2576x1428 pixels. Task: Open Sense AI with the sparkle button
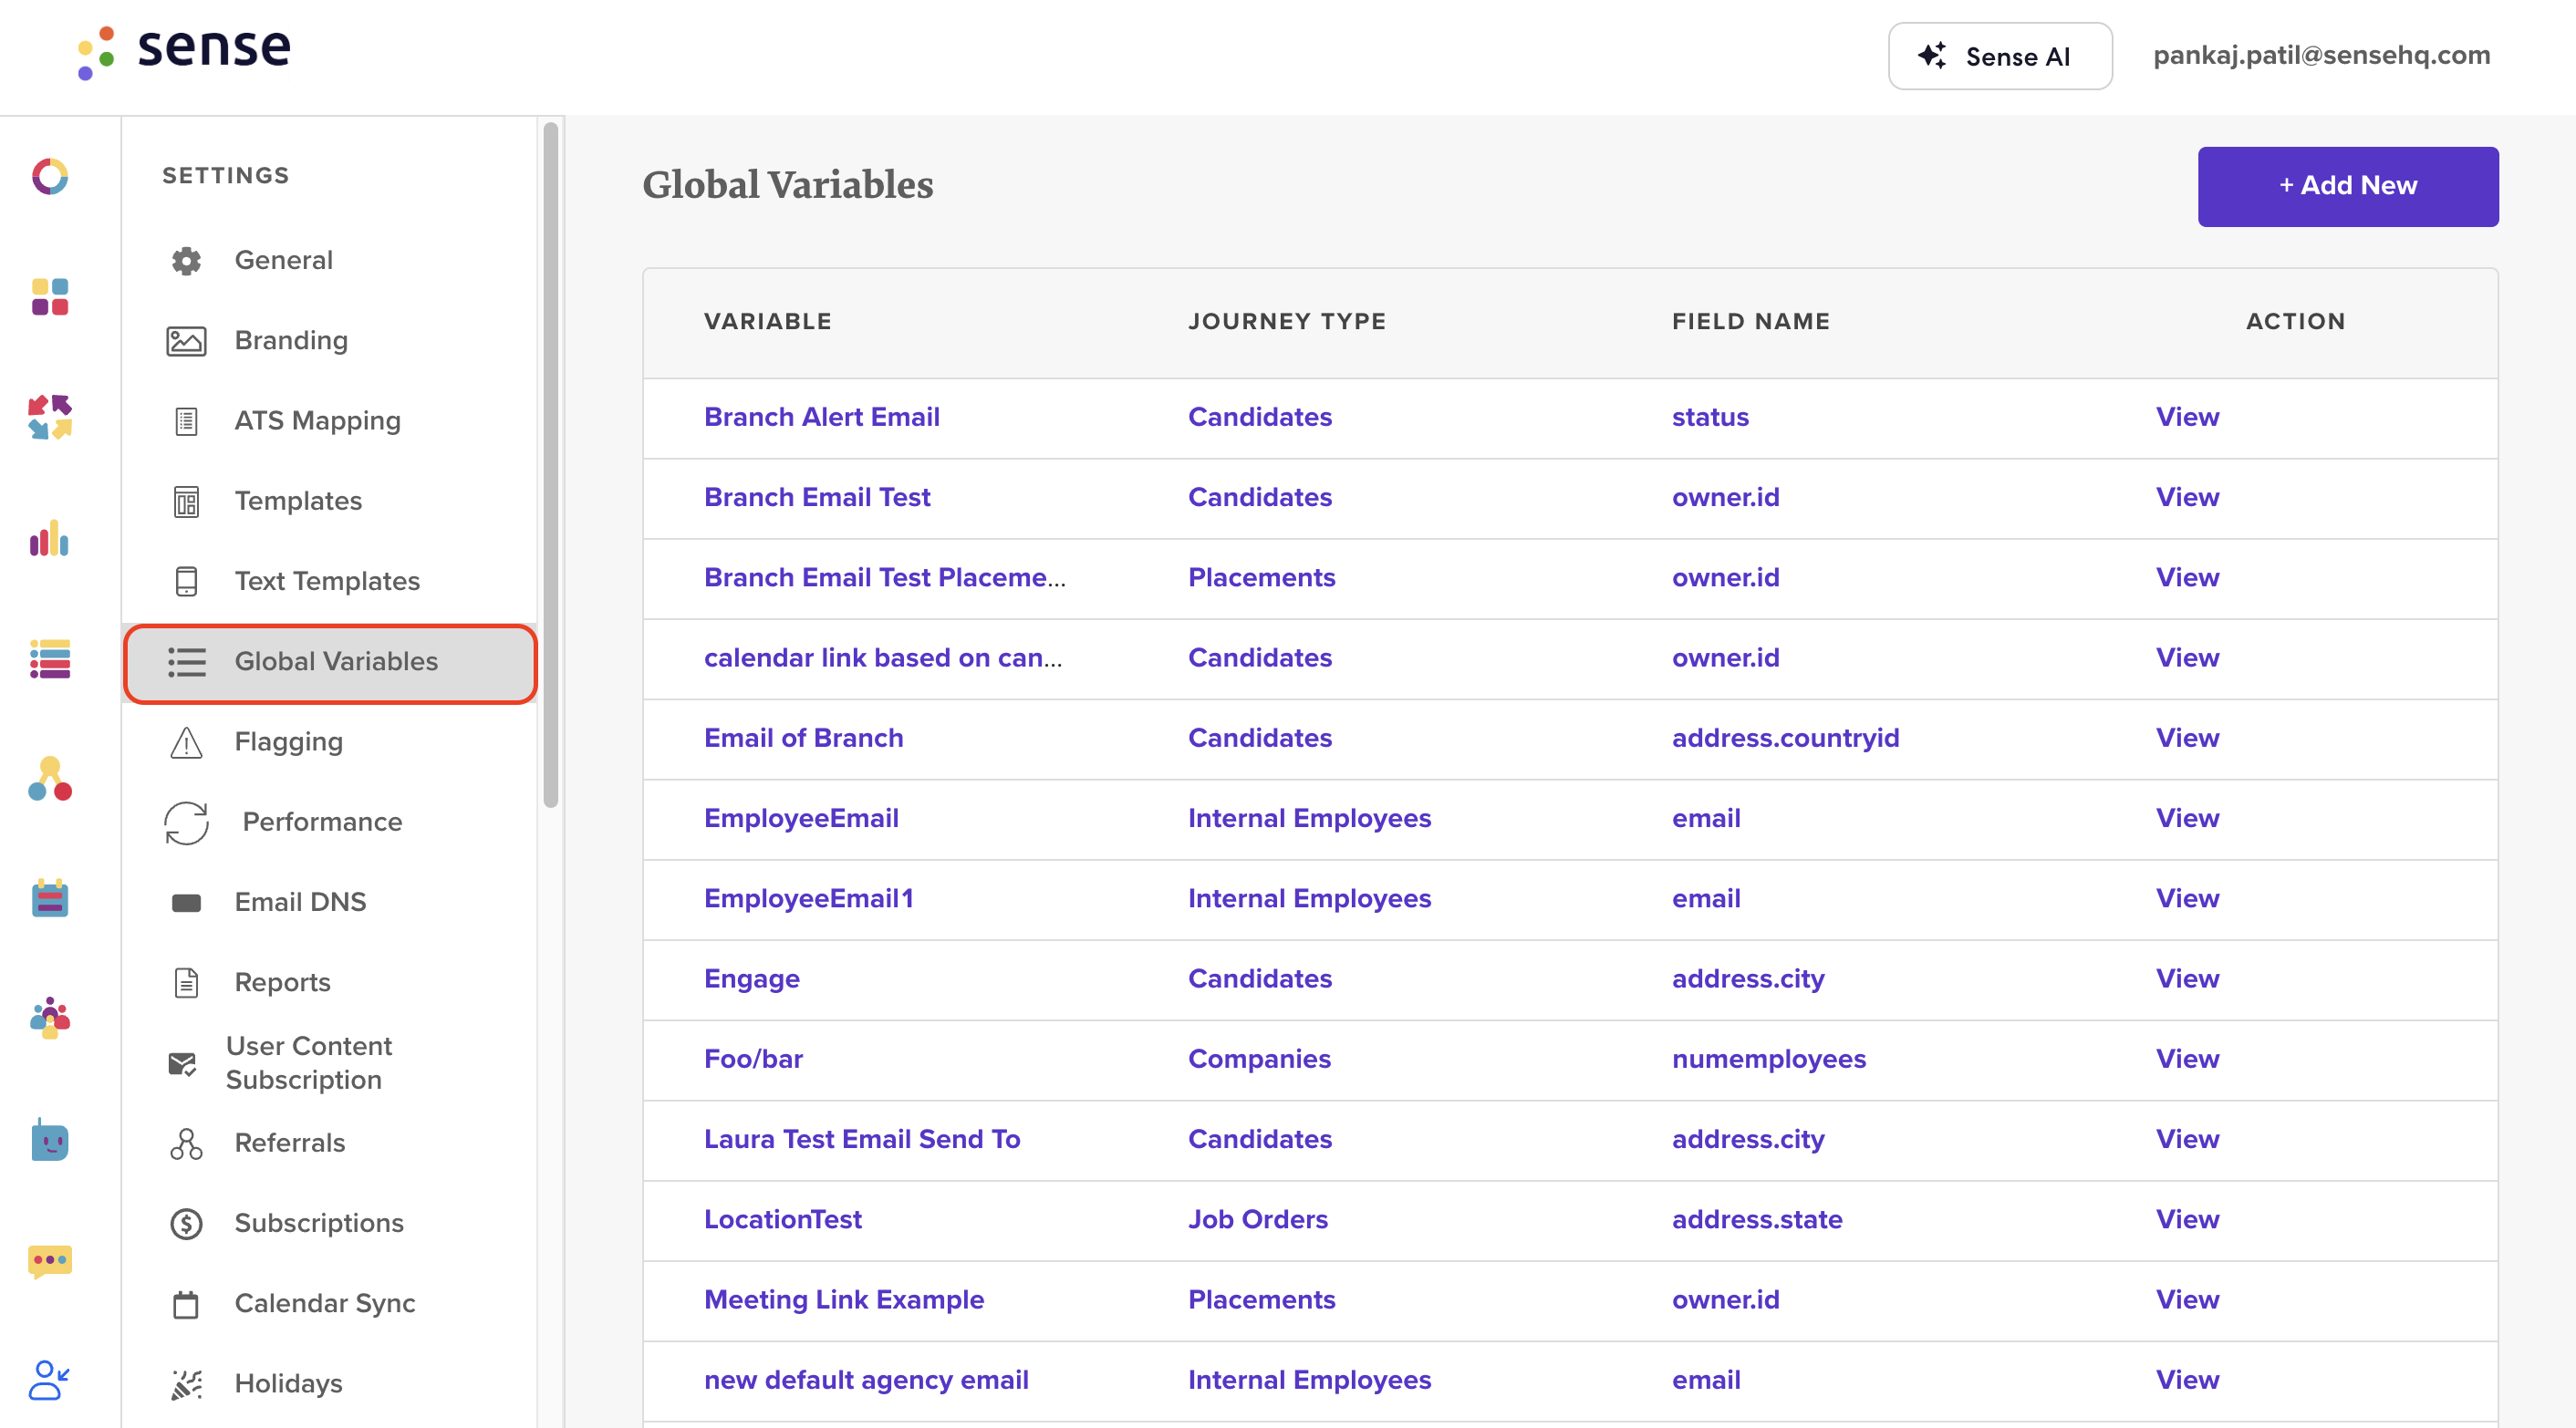click(x=1999, y=56)
